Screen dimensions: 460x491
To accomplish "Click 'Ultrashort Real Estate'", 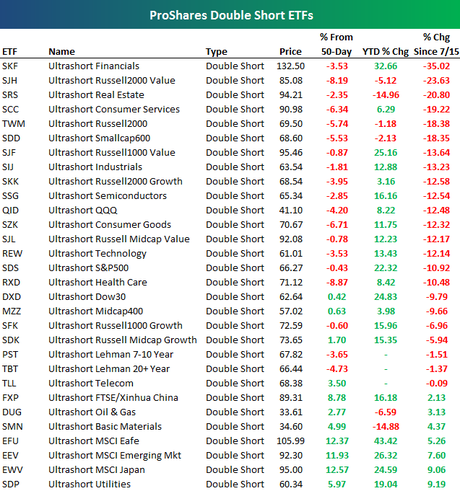I will (96, 95).
